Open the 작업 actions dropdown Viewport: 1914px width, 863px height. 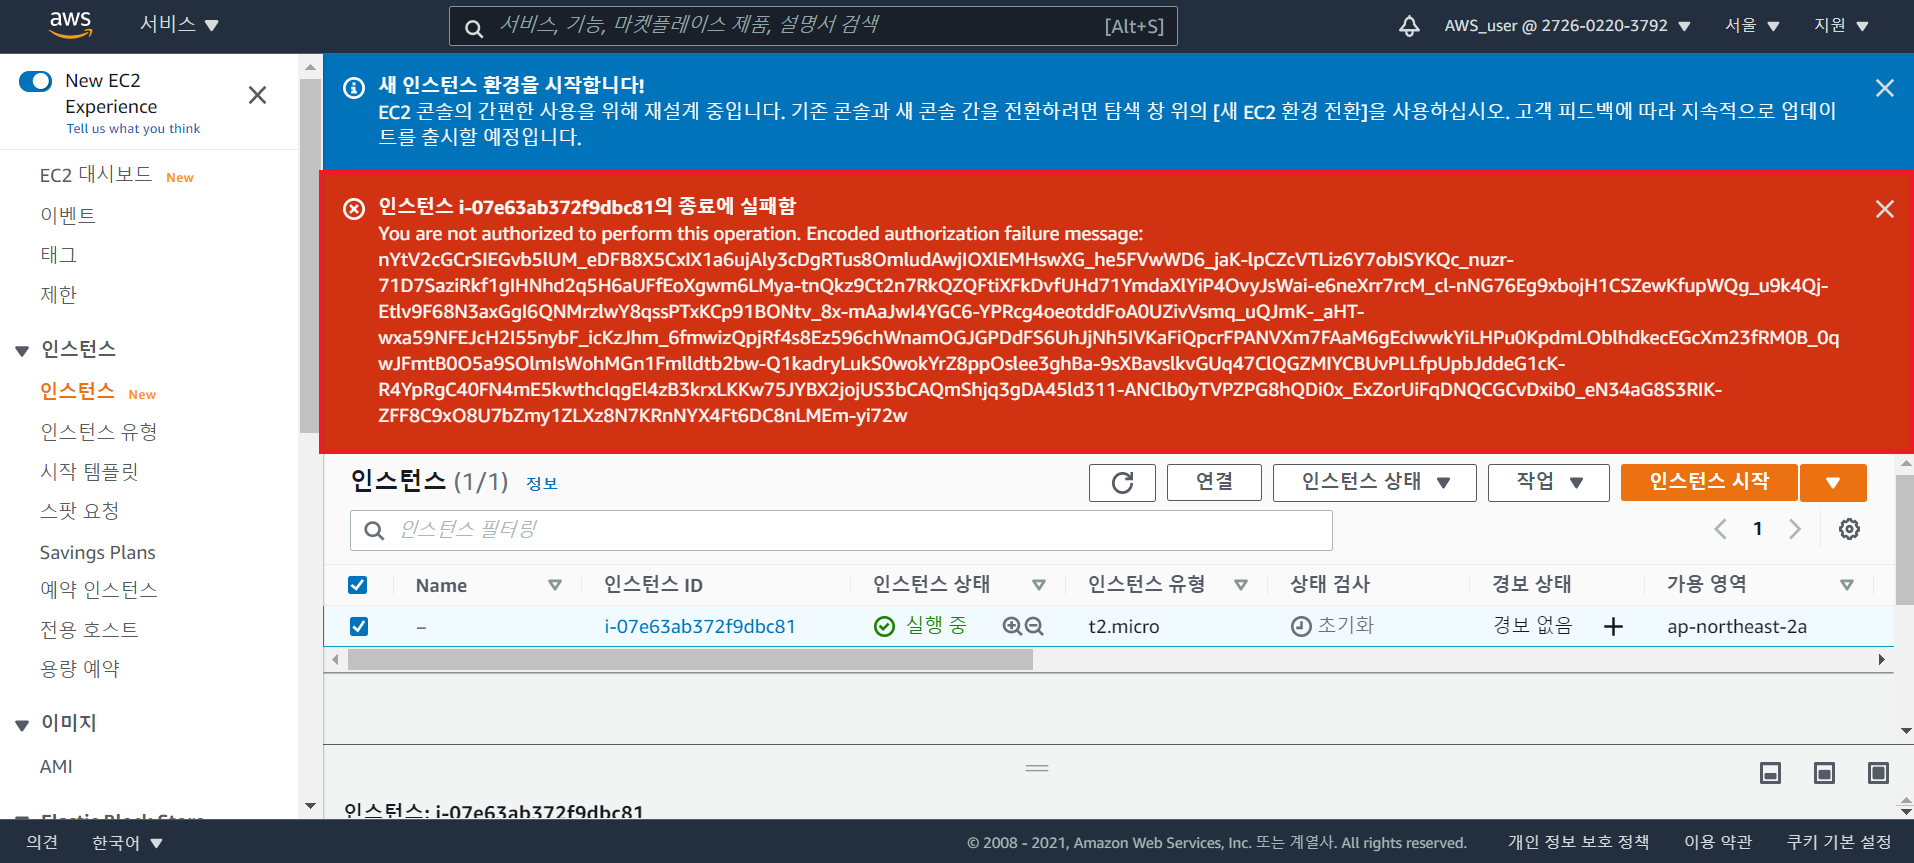pyautogui.click(x=1548, y=483)
